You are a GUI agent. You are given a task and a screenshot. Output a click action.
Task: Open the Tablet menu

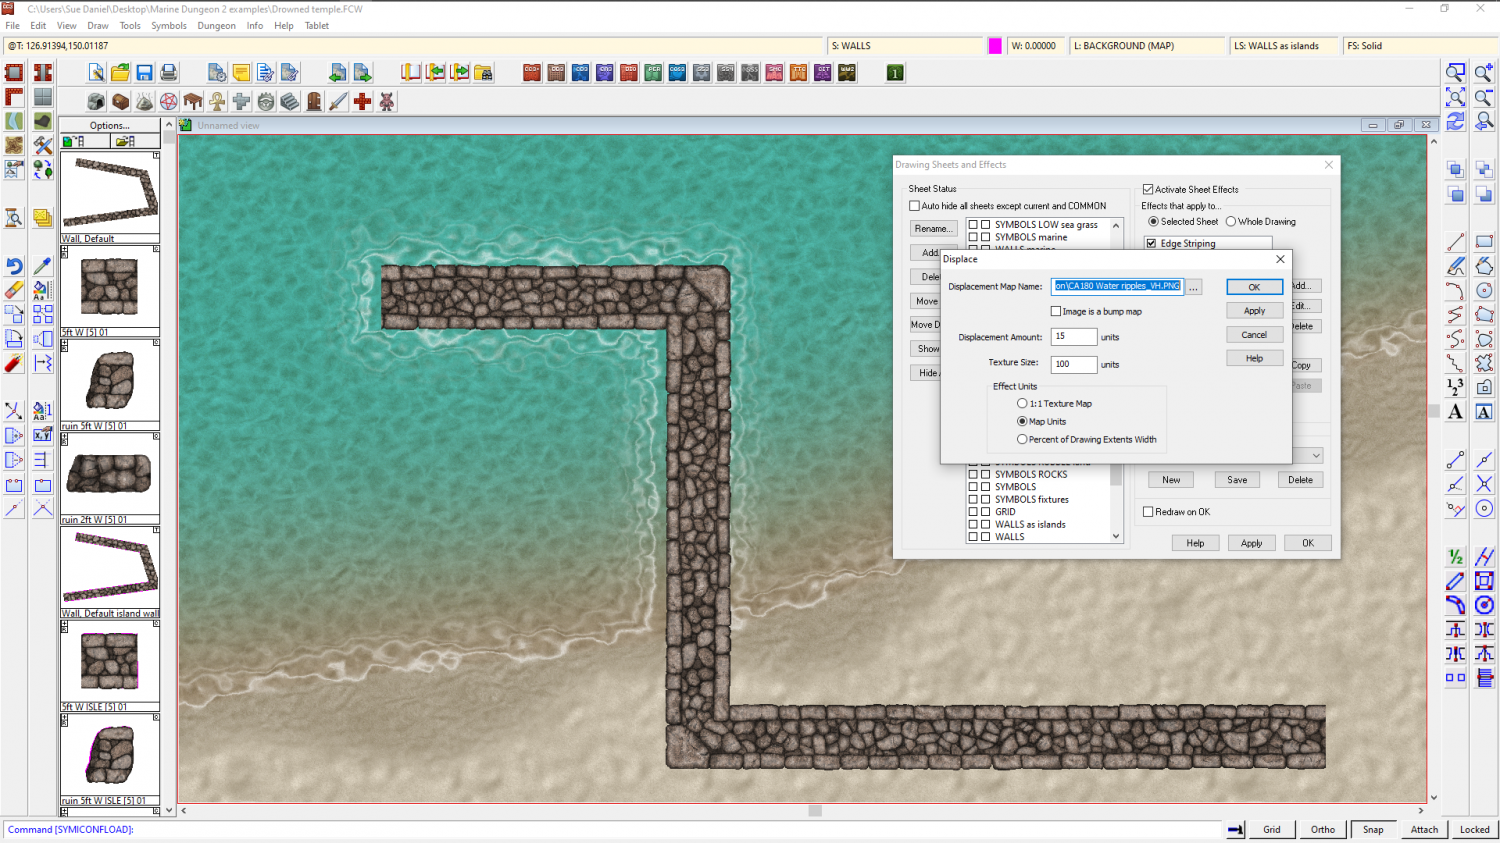[317, 26]
